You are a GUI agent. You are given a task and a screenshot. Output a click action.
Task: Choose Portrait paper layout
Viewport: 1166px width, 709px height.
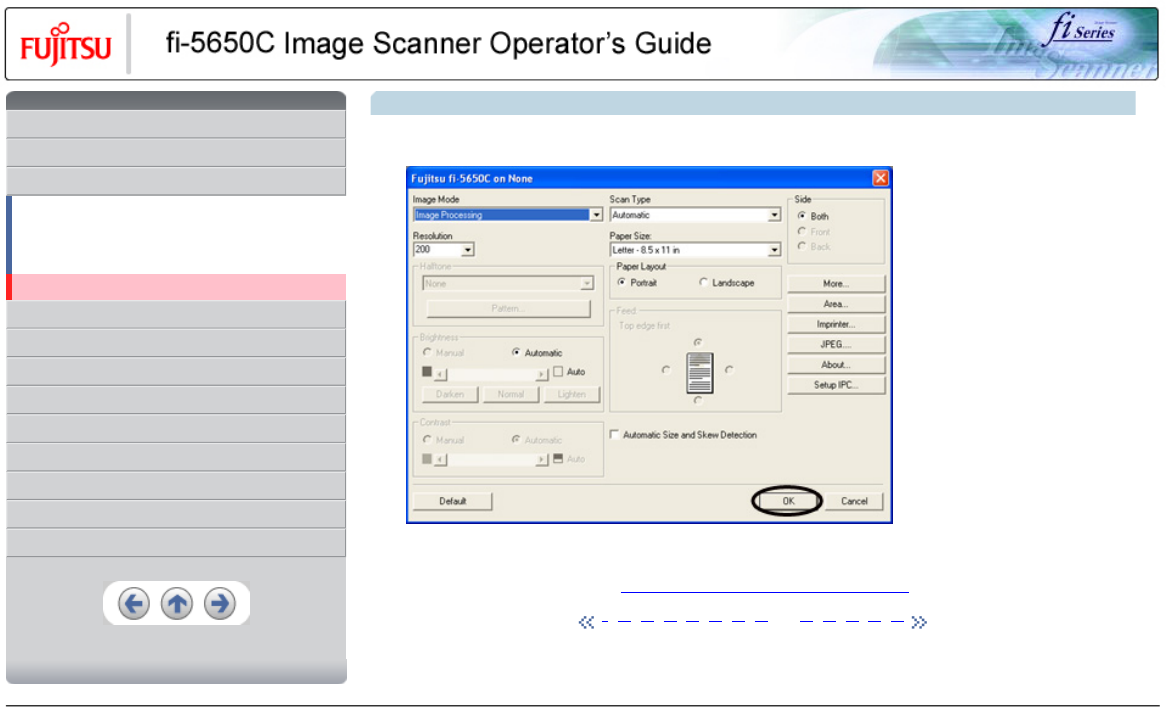coord(622,283)
